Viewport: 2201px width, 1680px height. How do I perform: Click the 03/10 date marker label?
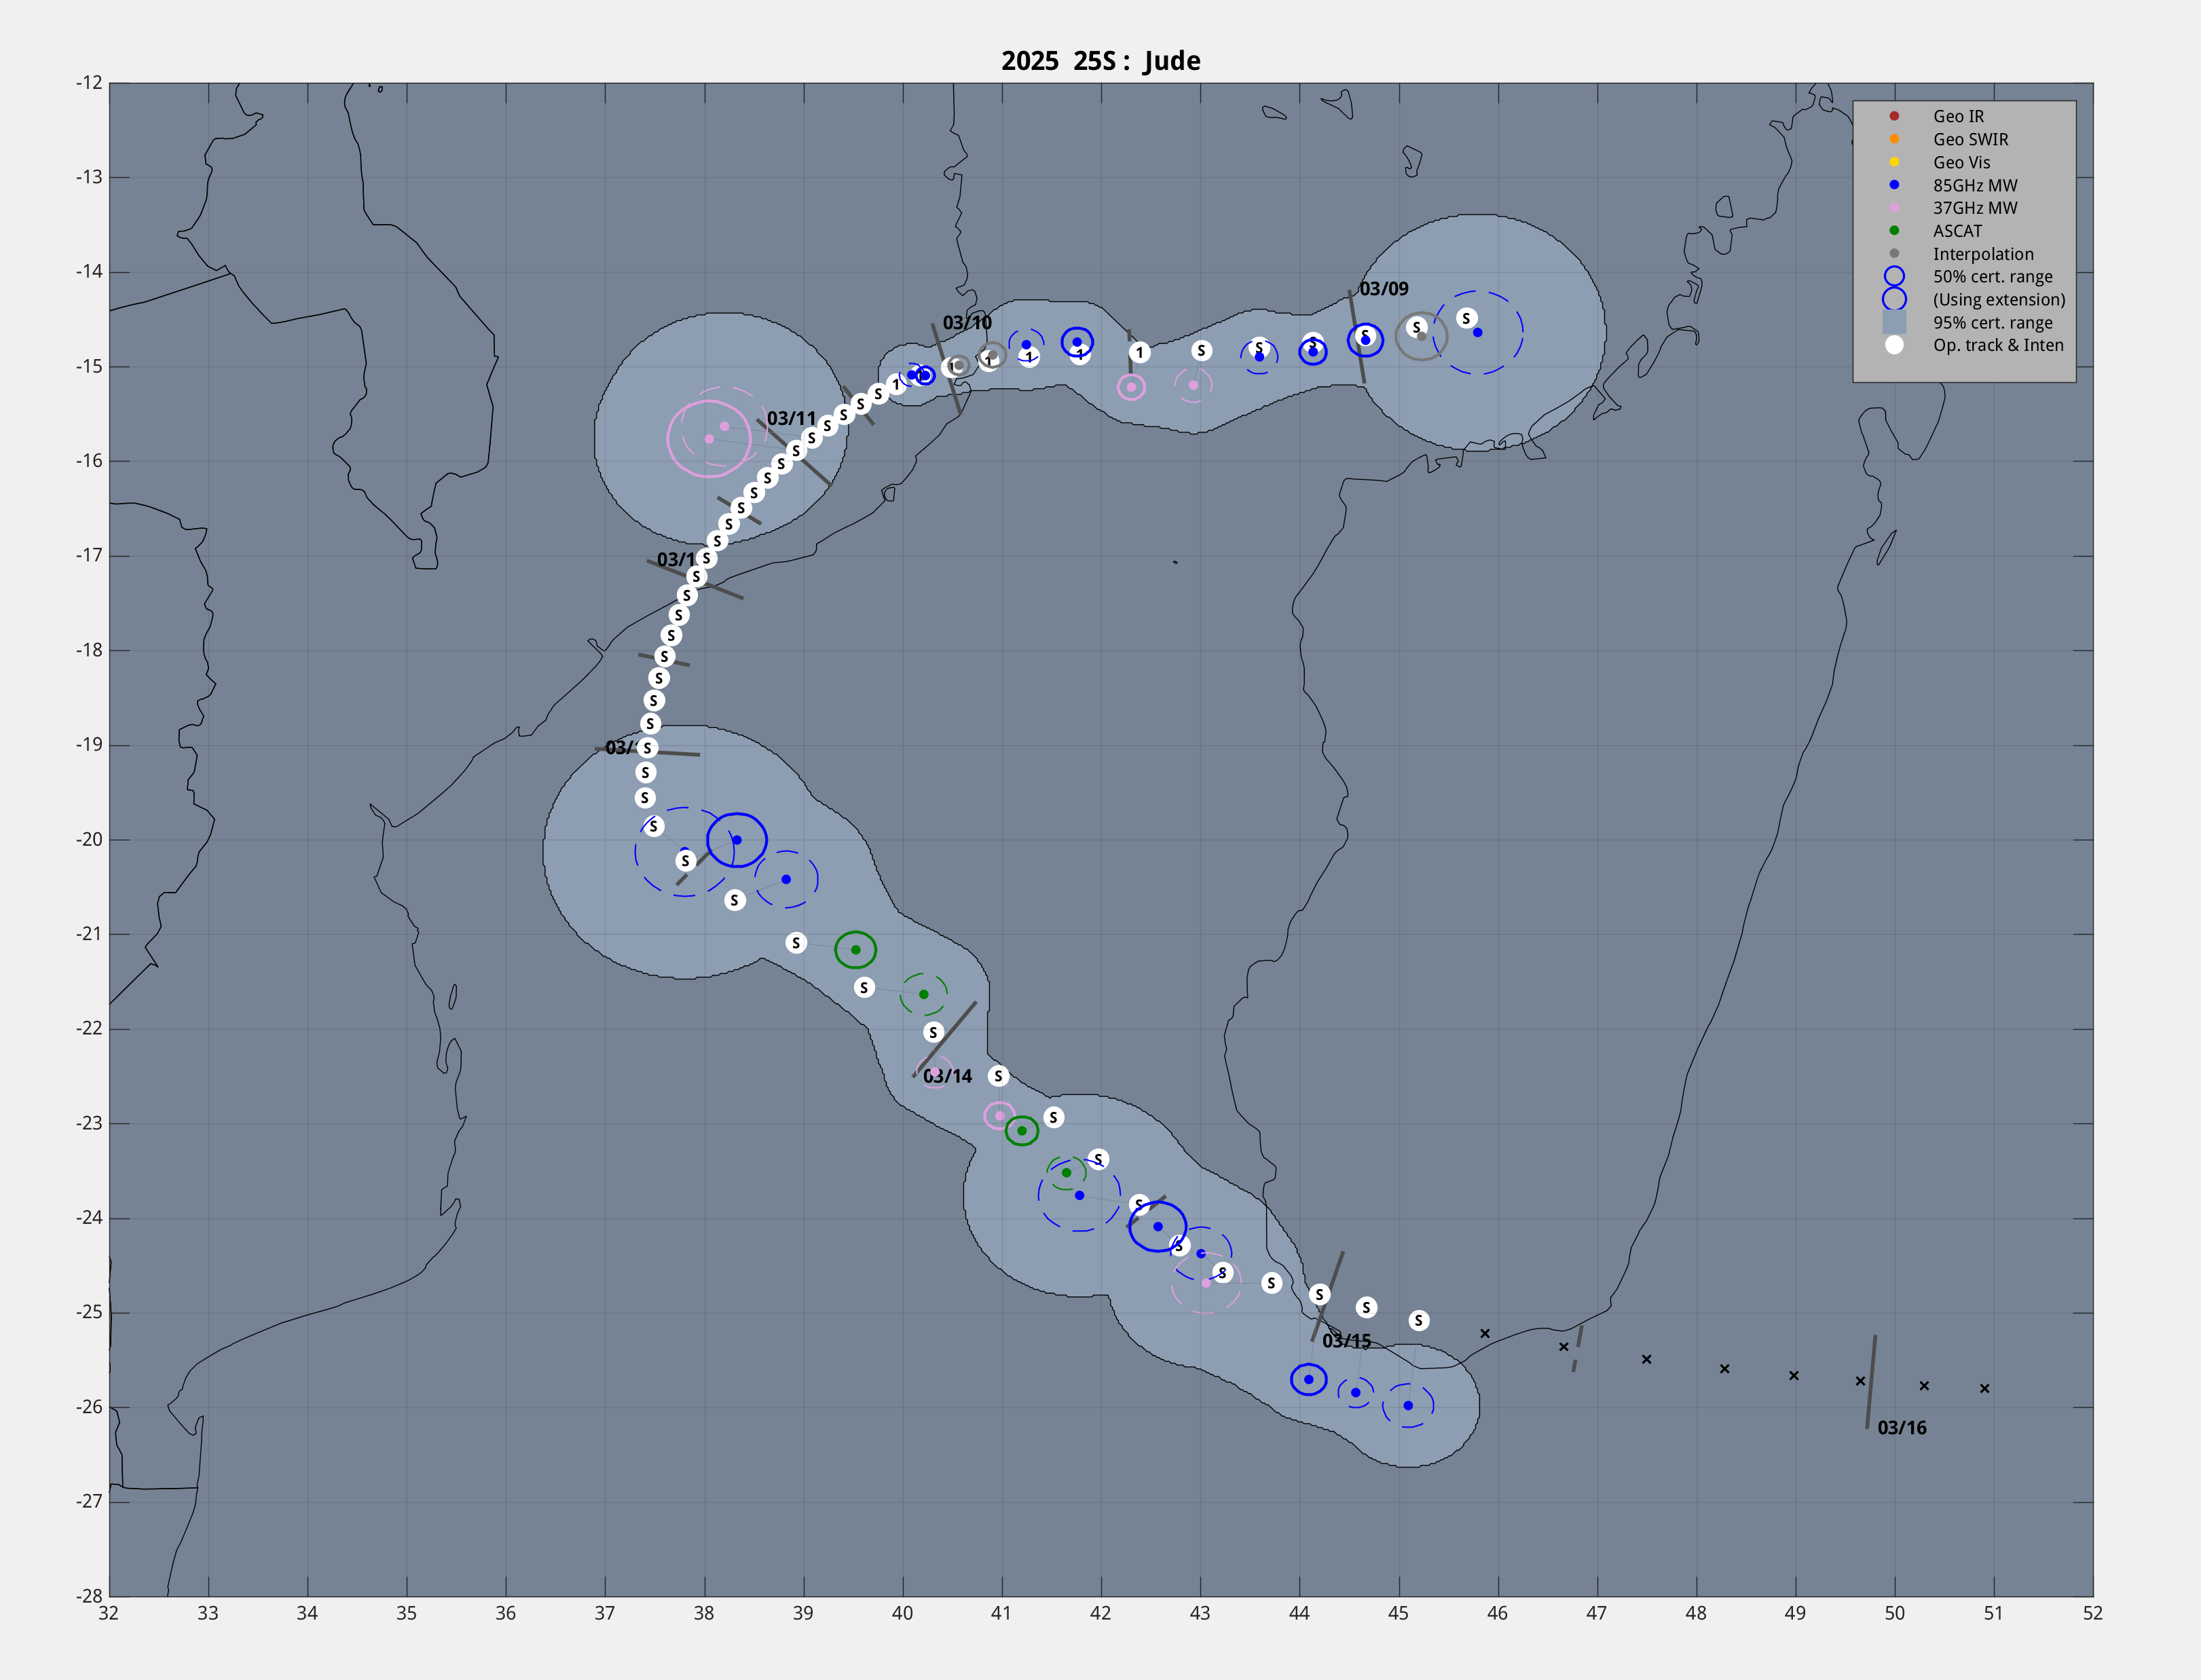click(967, 323)
